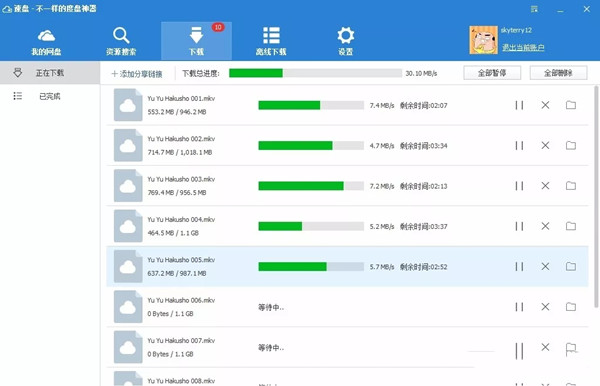The image size is (600, 386).
Task: Select 已完成 in the sidebar
Action: click(x=50, y=96)
